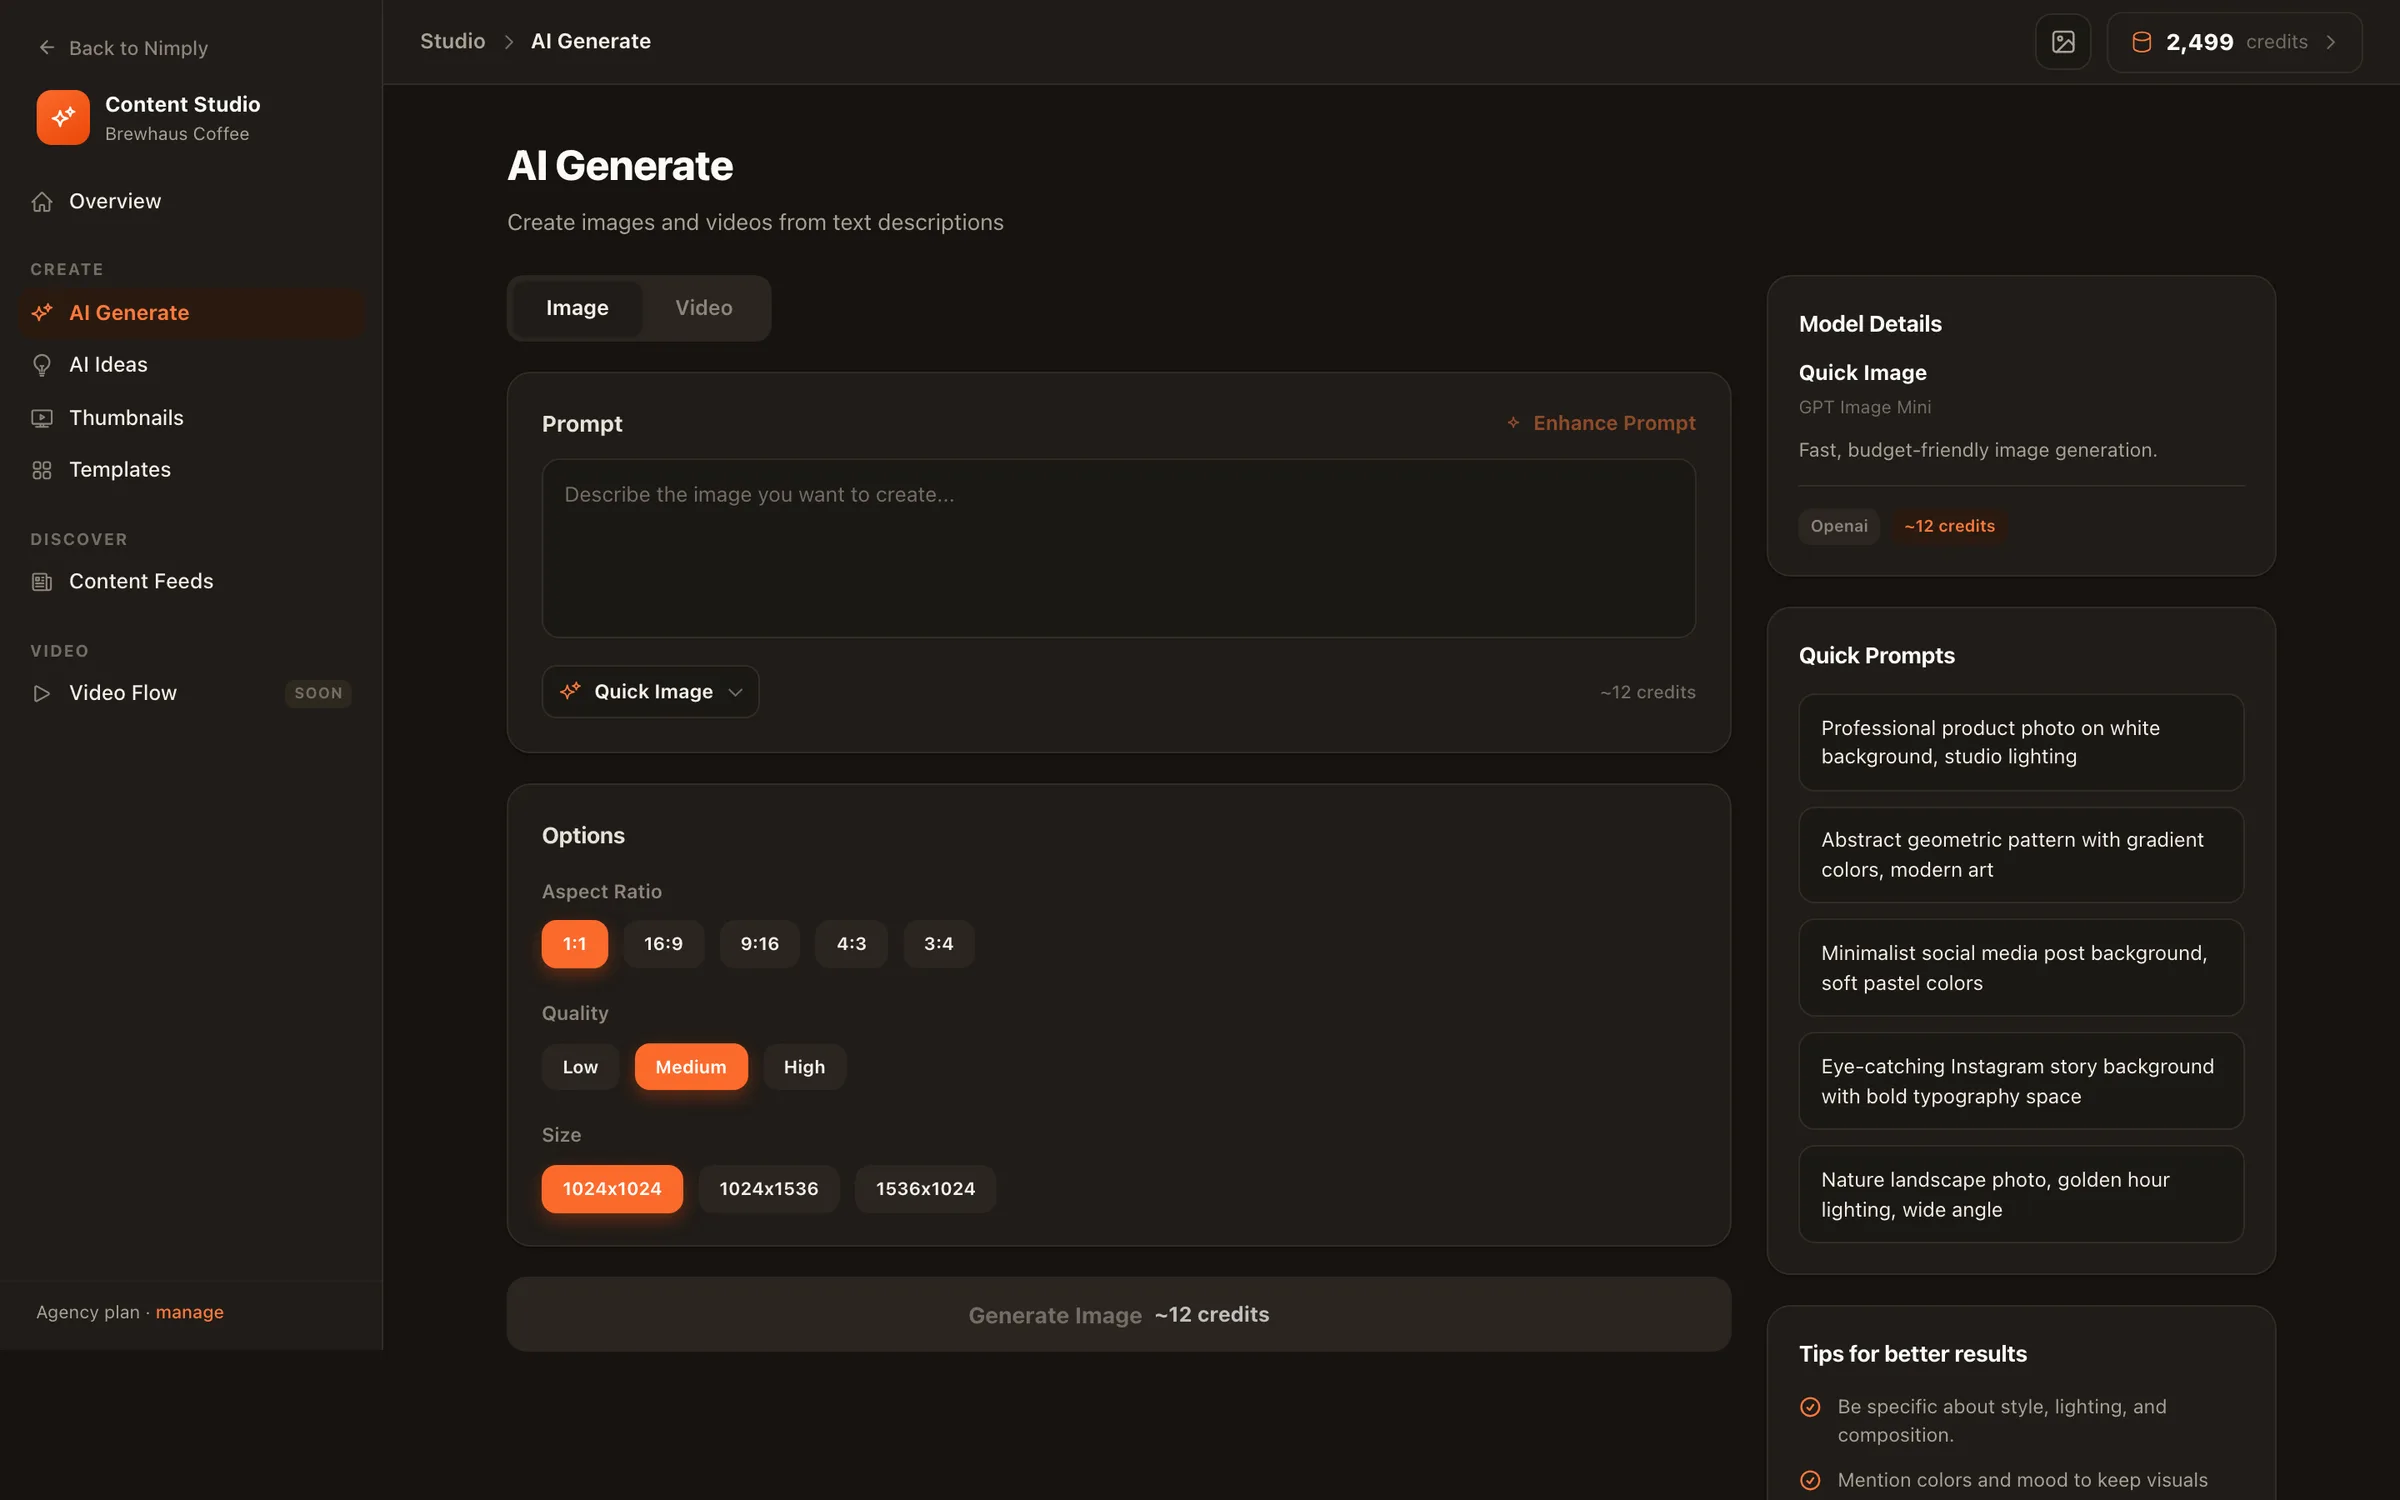Click the manage plan link
Viewport: 2400px width, 1500px height.
[189, 1312]
